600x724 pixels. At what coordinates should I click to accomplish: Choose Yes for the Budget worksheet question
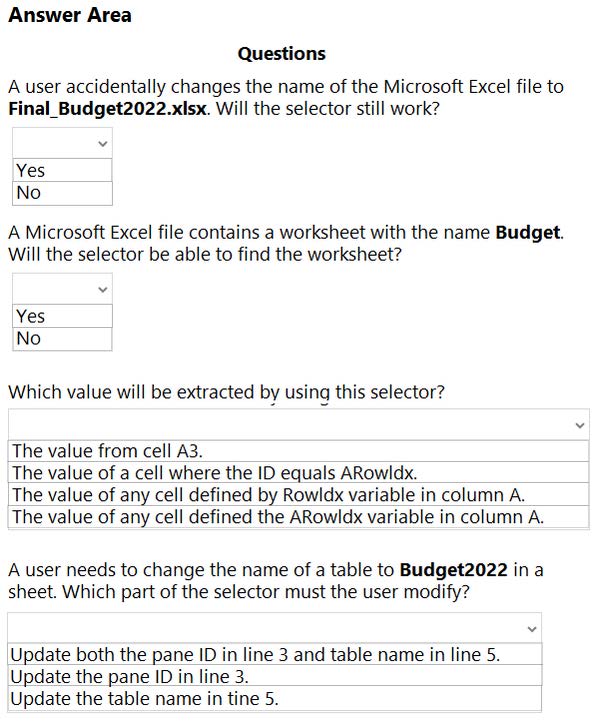click(62, 316)
